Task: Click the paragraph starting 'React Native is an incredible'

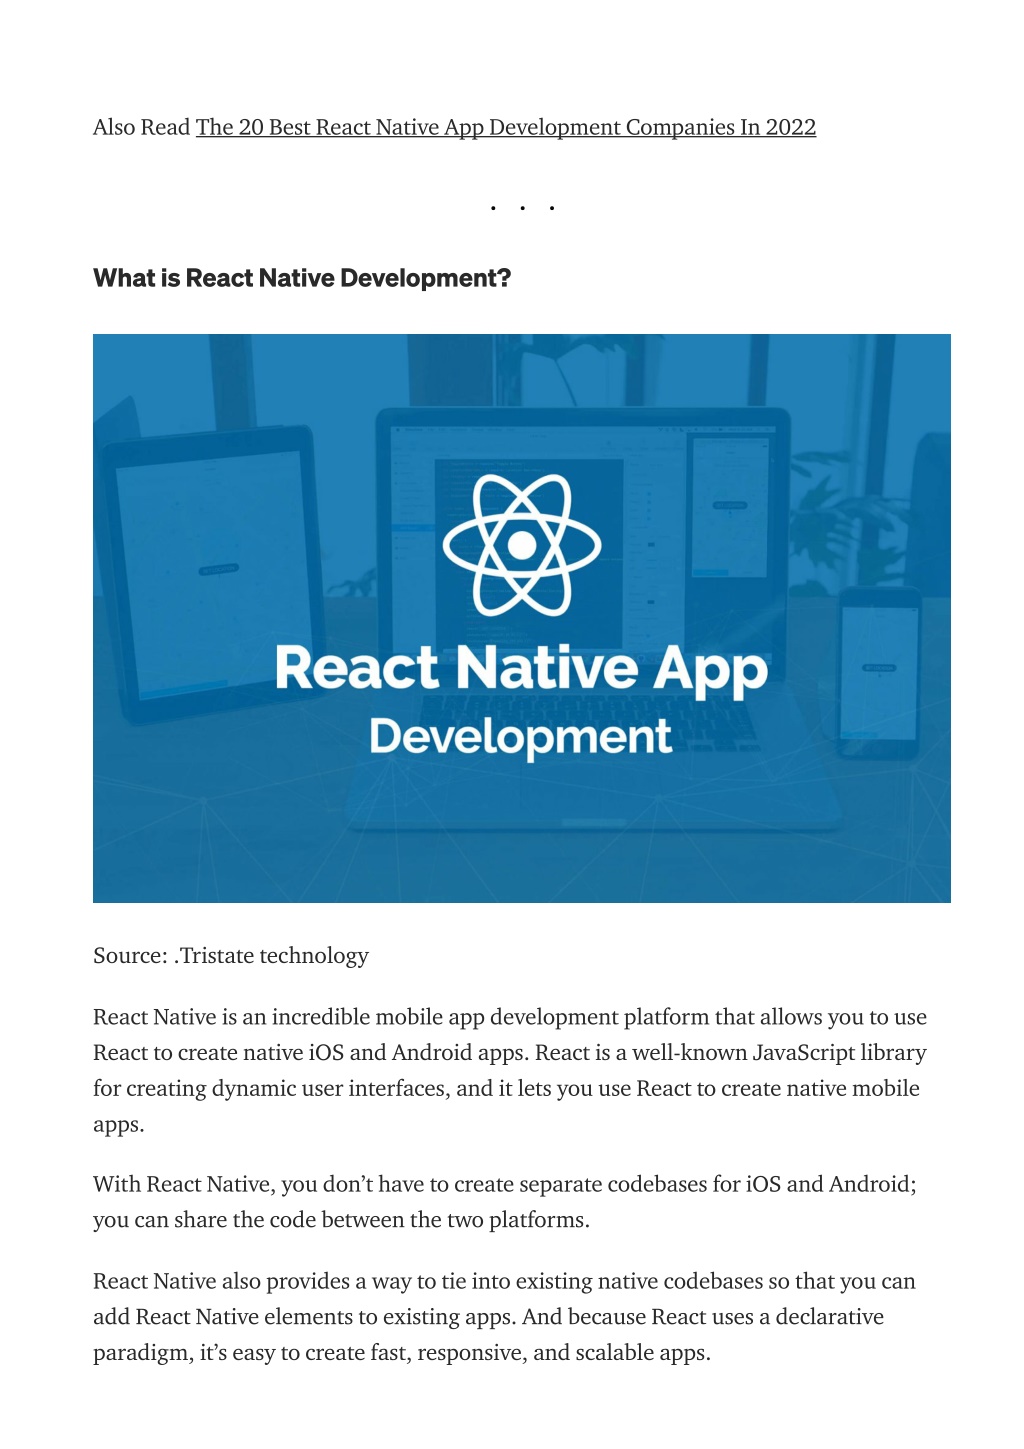Action: 510,1071
